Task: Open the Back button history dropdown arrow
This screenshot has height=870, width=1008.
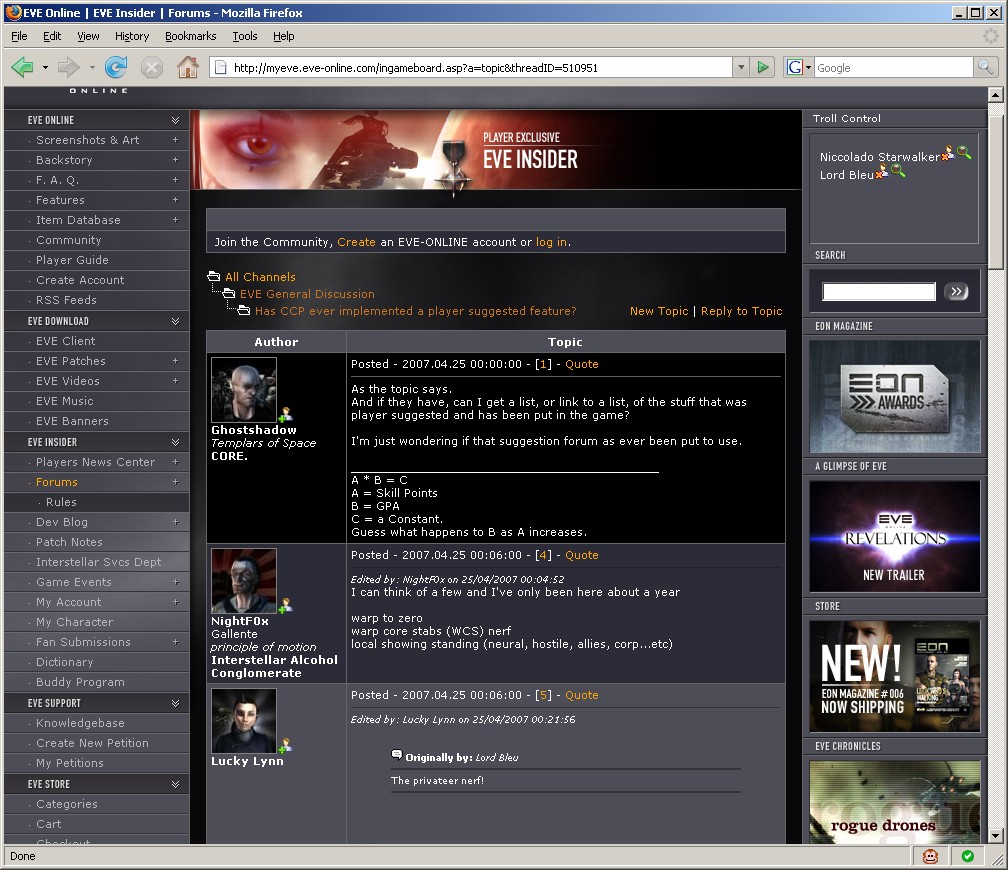Action: pyautogui.click(x=45, y=67)
